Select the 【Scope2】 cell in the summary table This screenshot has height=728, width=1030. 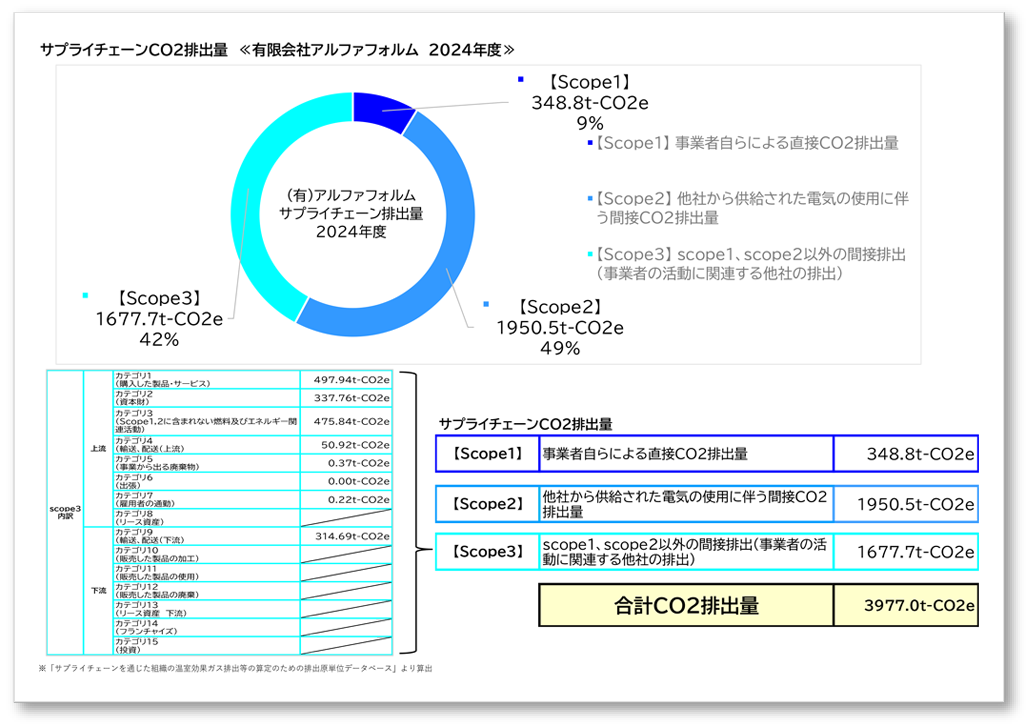tap(487, 504)
